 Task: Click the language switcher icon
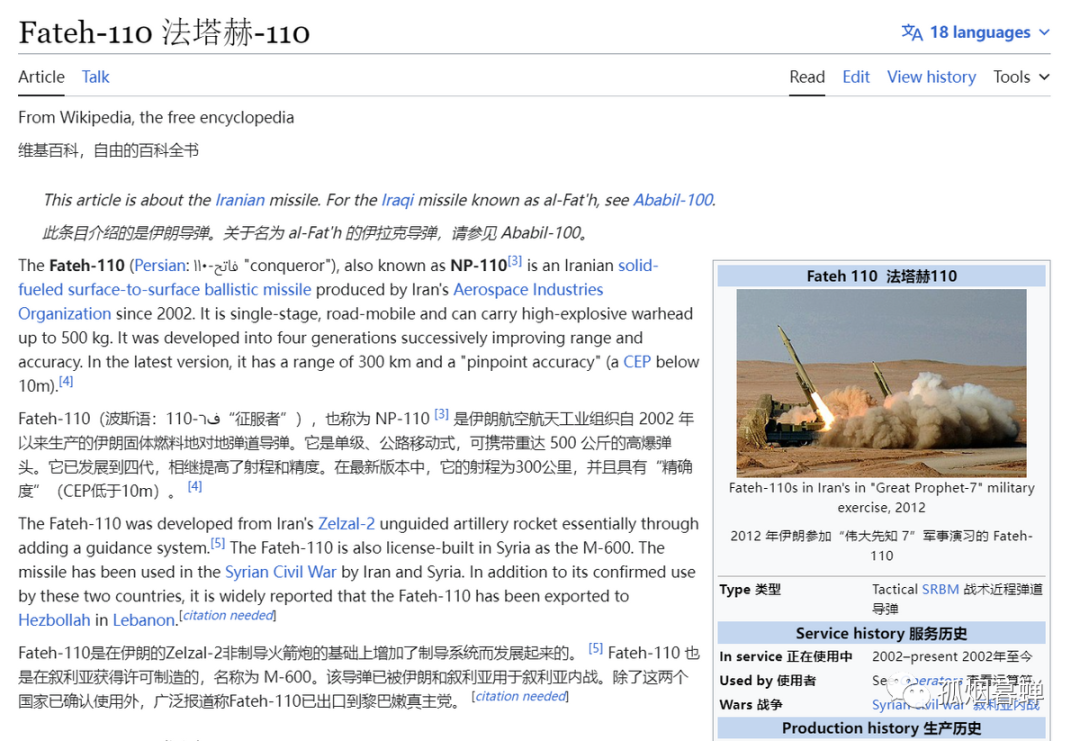click(x=913, y=31)
